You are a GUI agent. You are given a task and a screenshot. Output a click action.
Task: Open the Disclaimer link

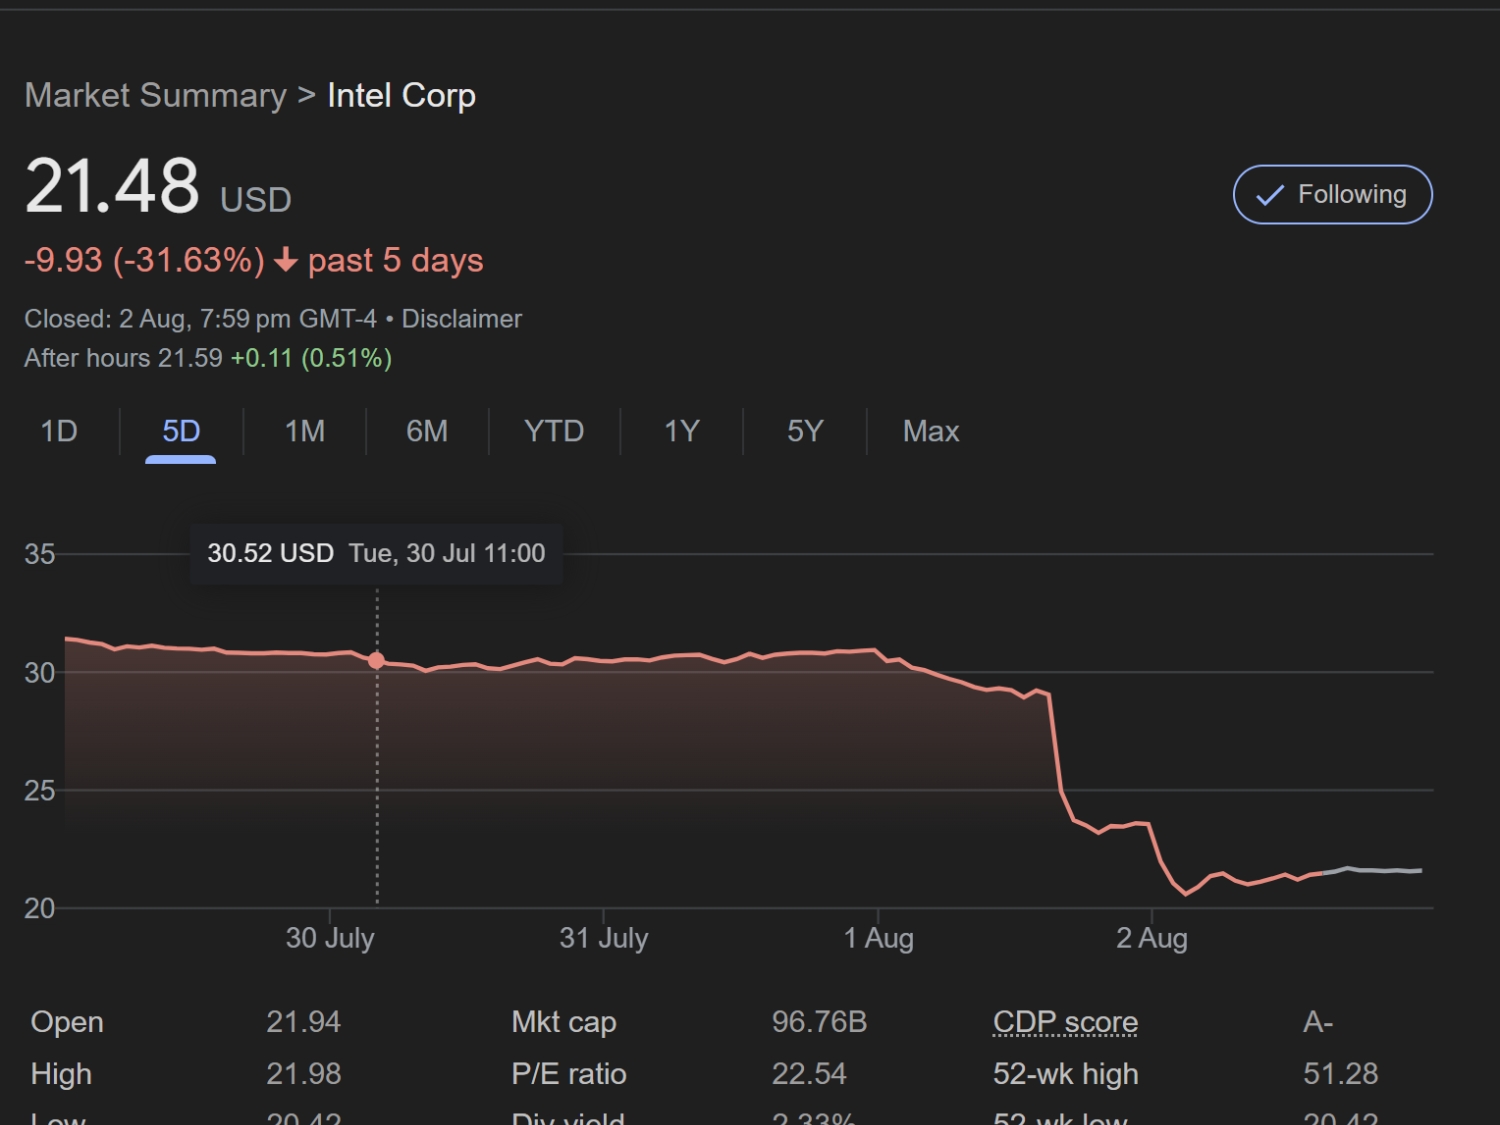[x=461, y=319]
